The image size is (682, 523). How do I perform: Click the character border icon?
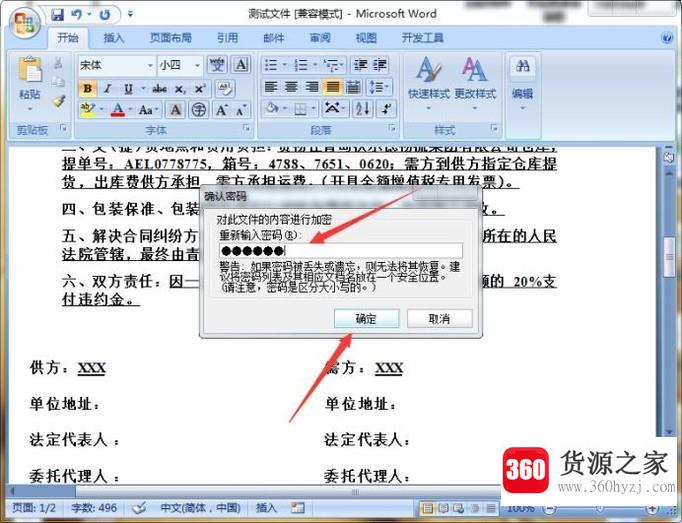pyautogui.click(x=241, y=65)
